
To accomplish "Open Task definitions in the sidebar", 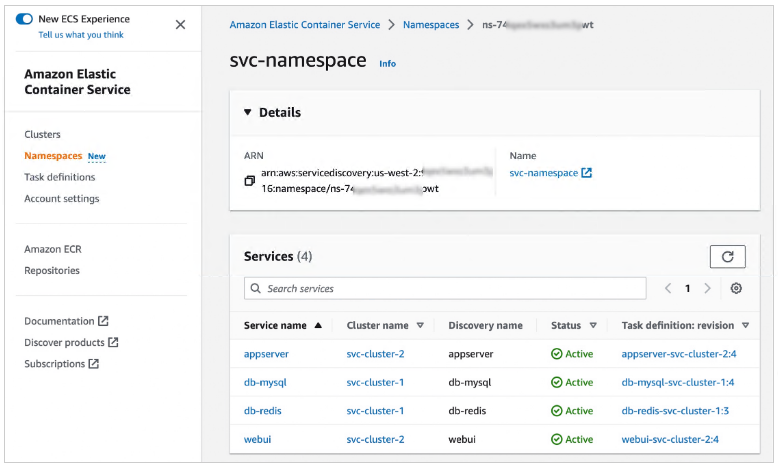I will (60, 177).
